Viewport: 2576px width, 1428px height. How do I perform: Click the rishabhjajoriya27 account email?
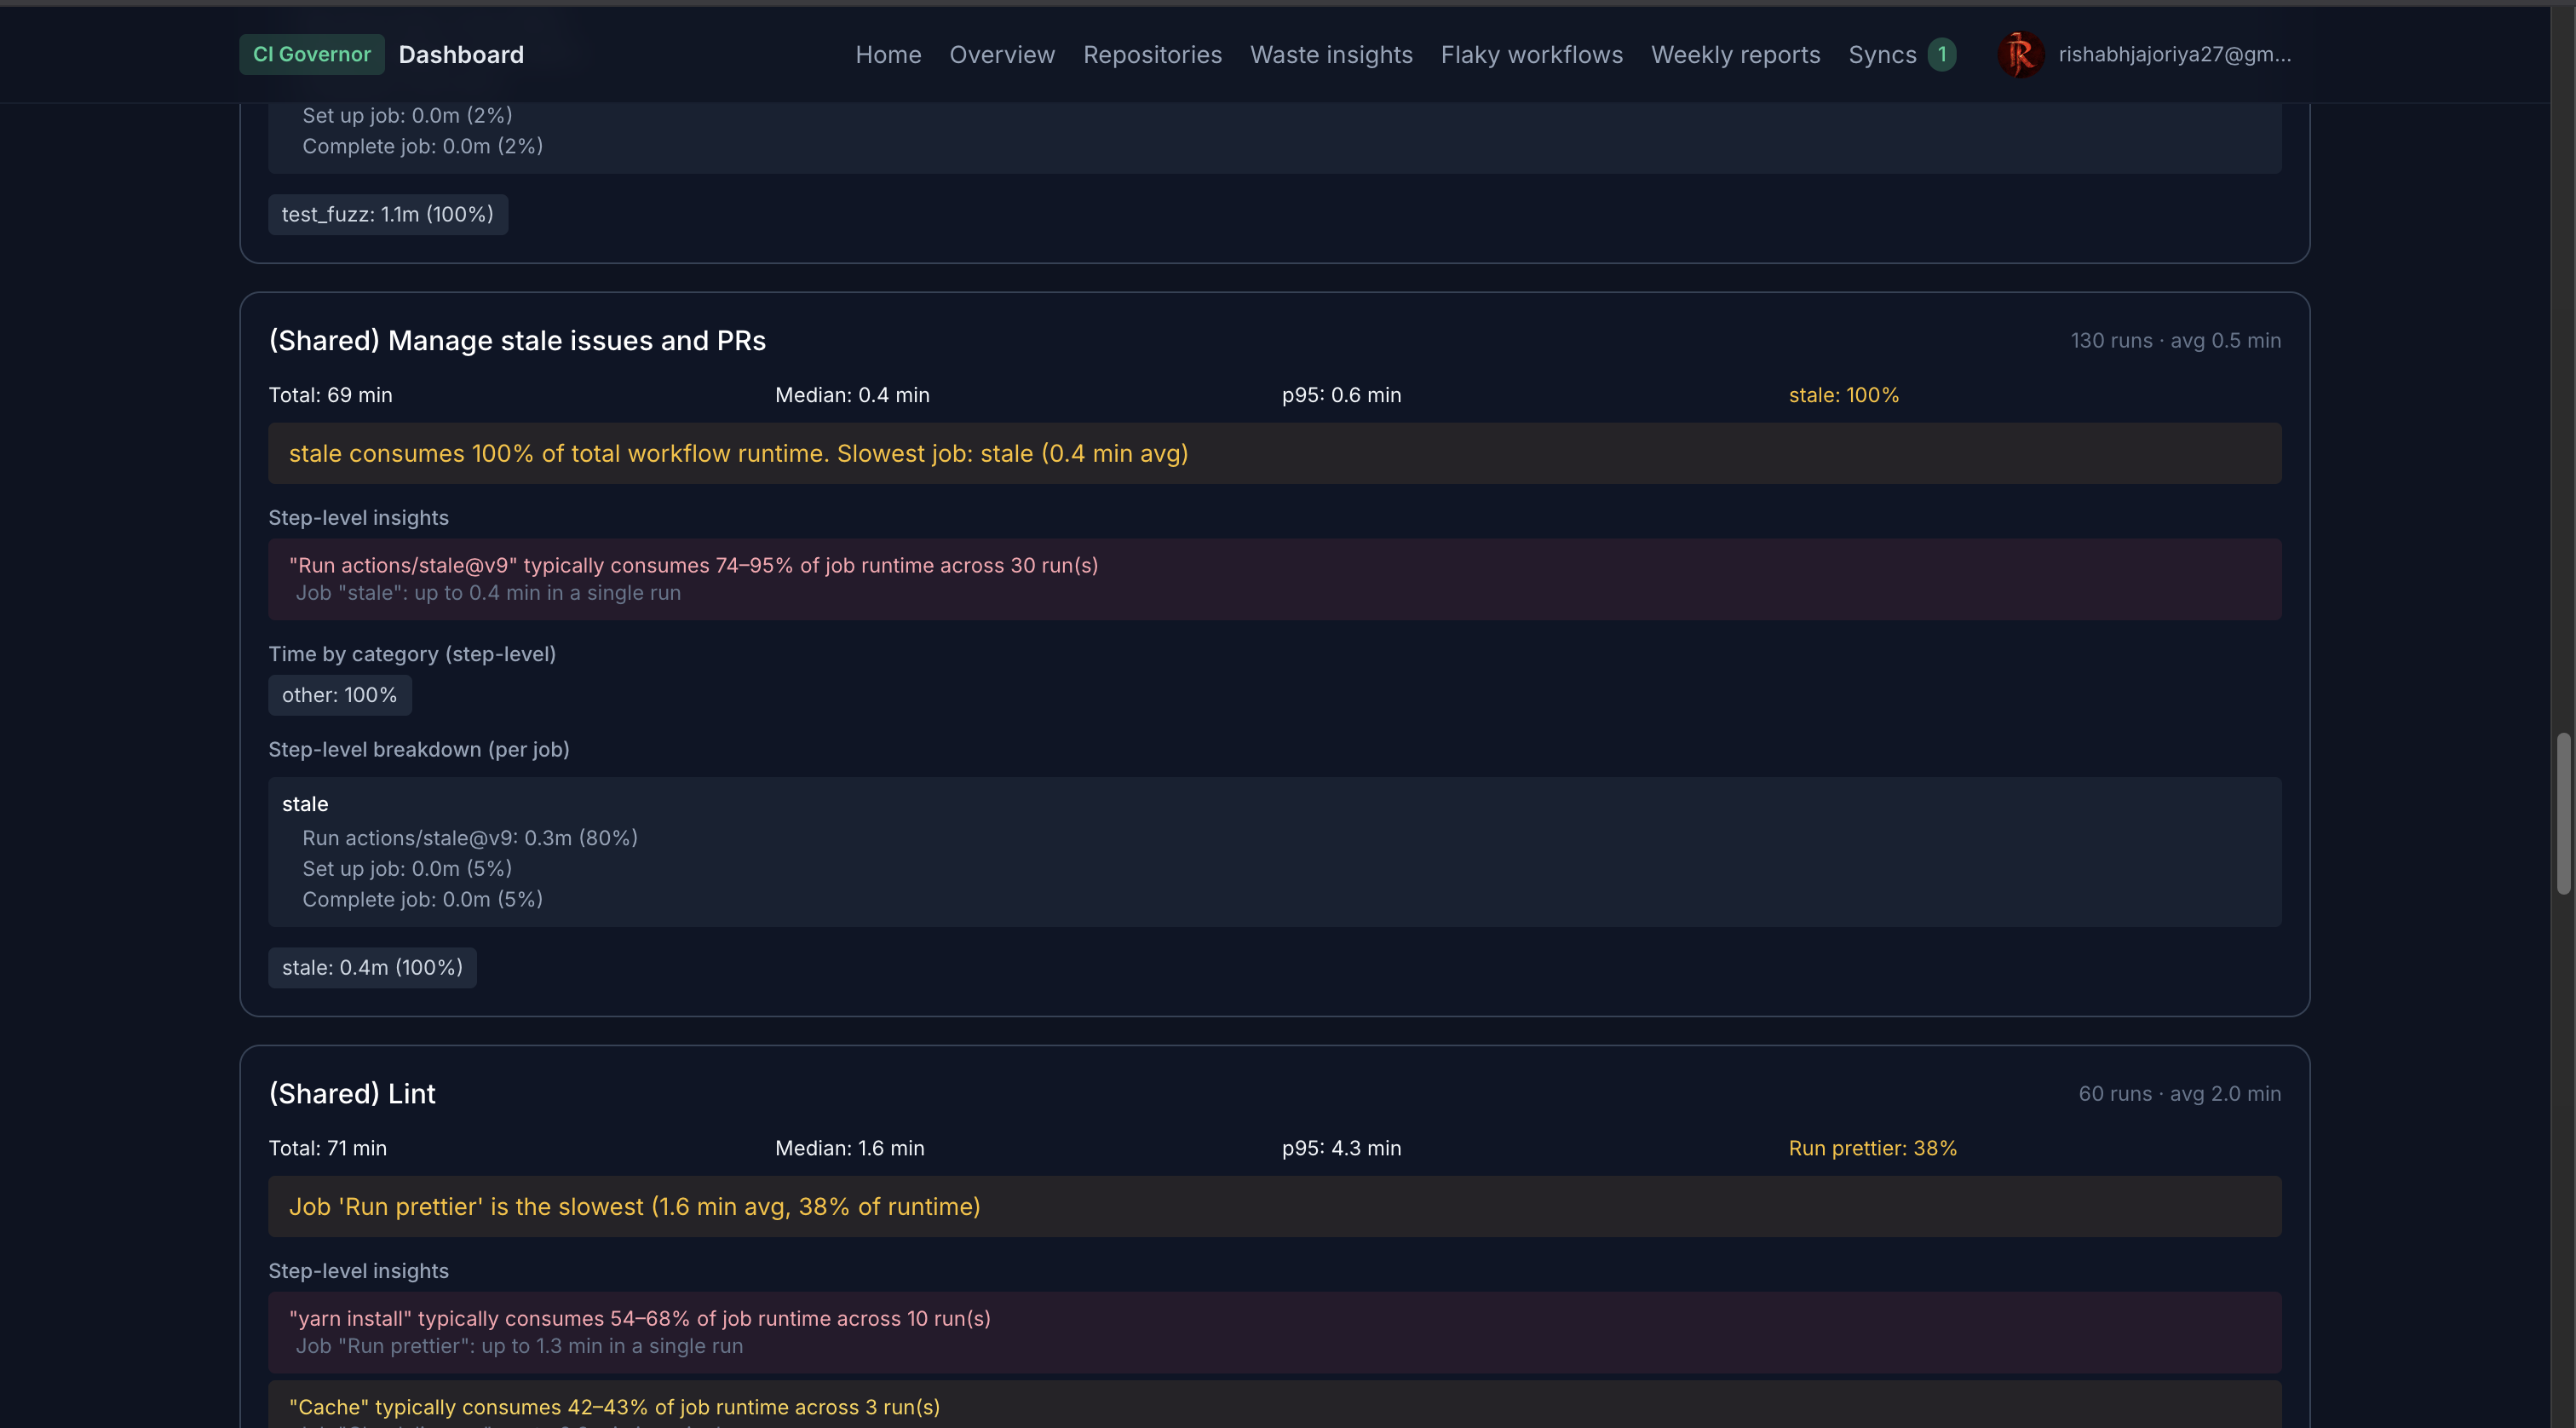pyautogui.click(x=2173, y=54)
